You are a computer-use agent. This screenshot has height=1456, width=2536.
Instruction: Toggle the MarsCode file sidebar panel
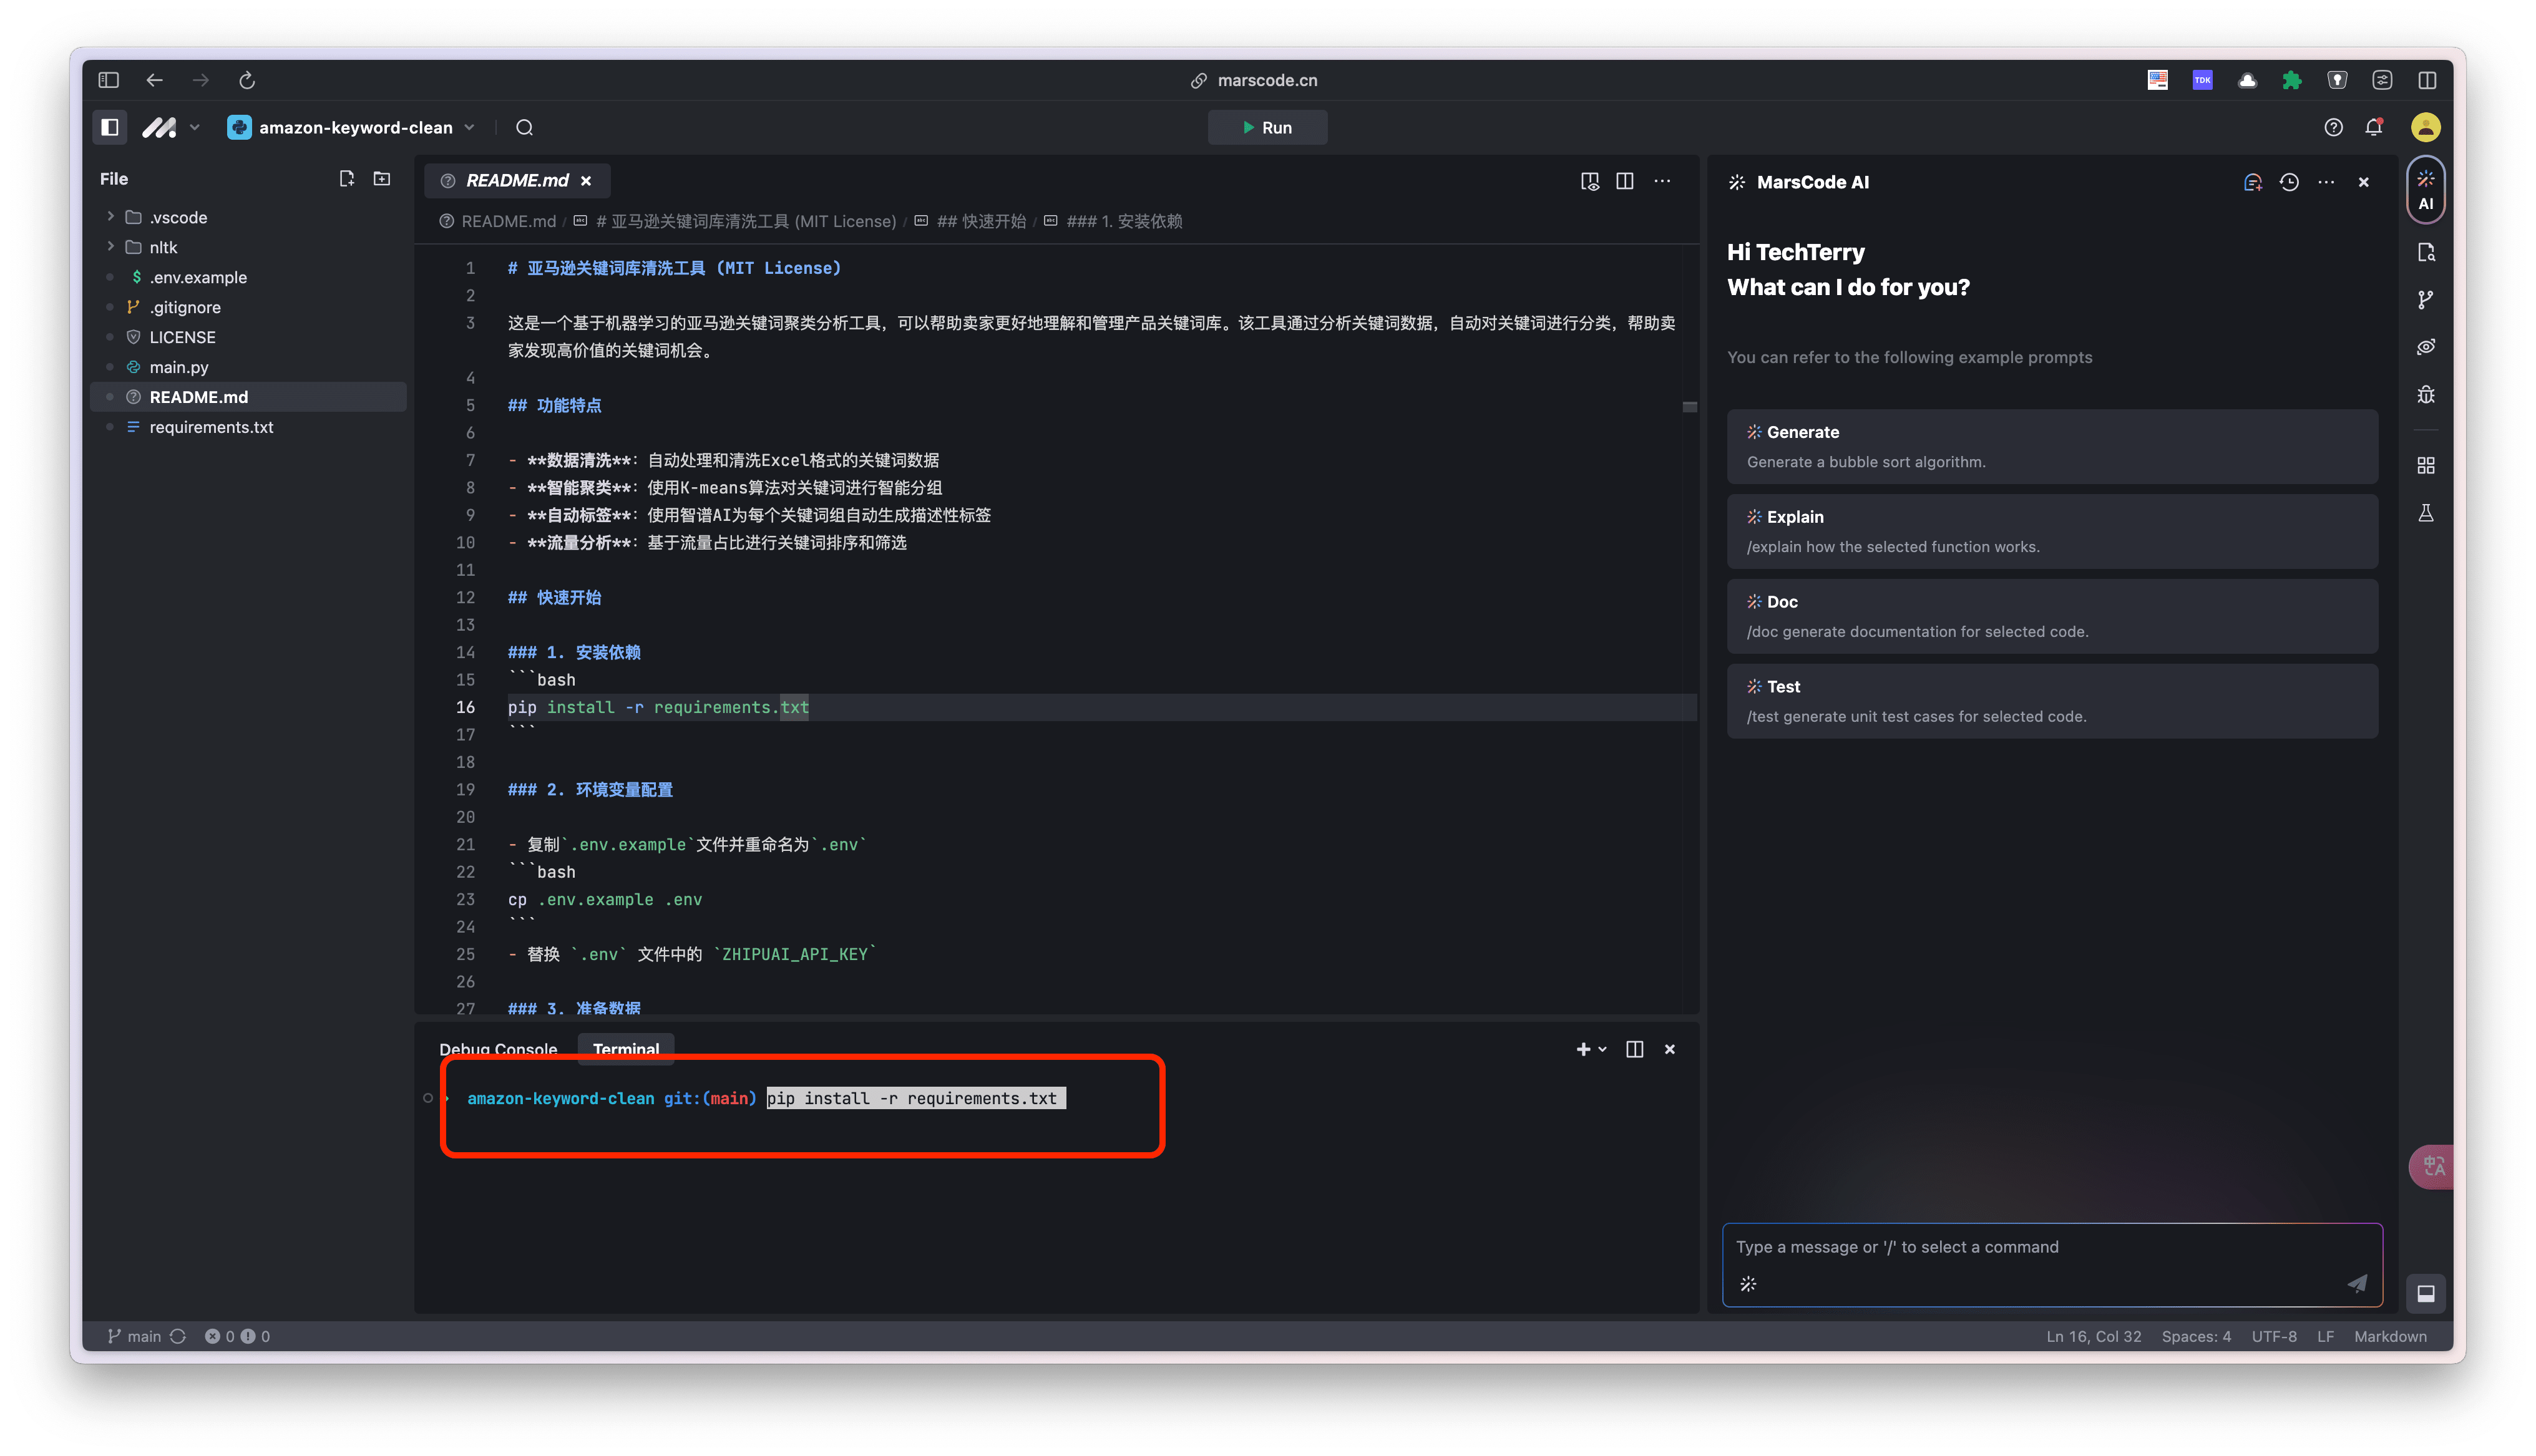pyautogui.click(x=110, y=127)
